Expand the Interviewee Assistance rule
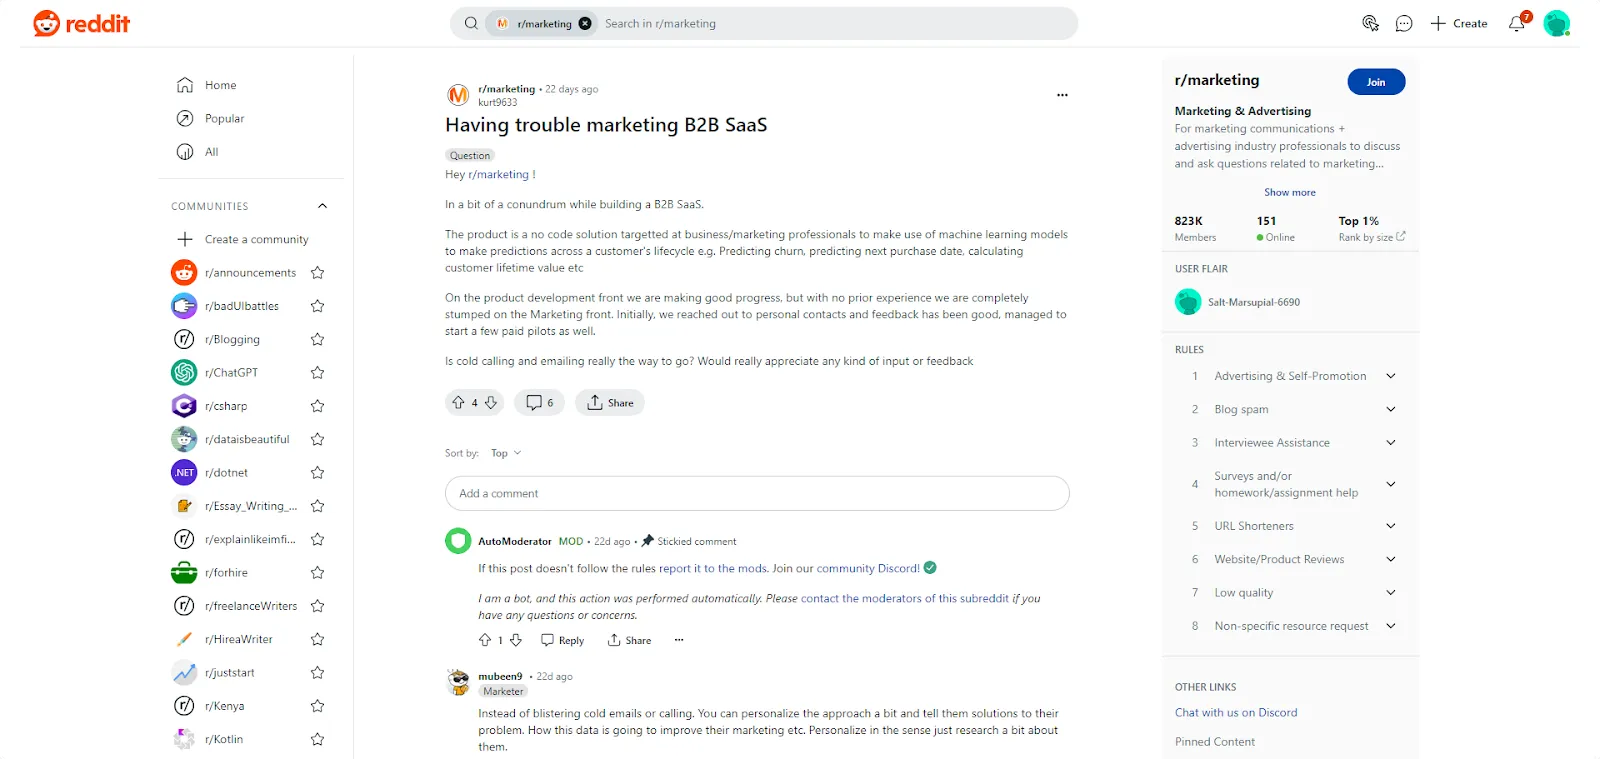 coord(1390,442)
